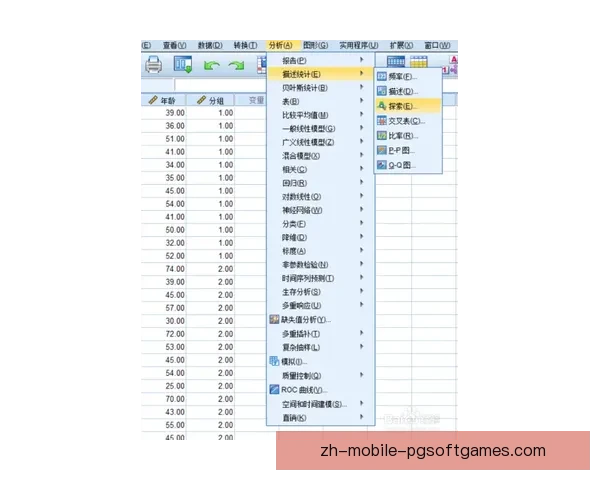Expand the 报告(P) submenu arrow
This screenshot has width=600, height=480.
(361, 60)
